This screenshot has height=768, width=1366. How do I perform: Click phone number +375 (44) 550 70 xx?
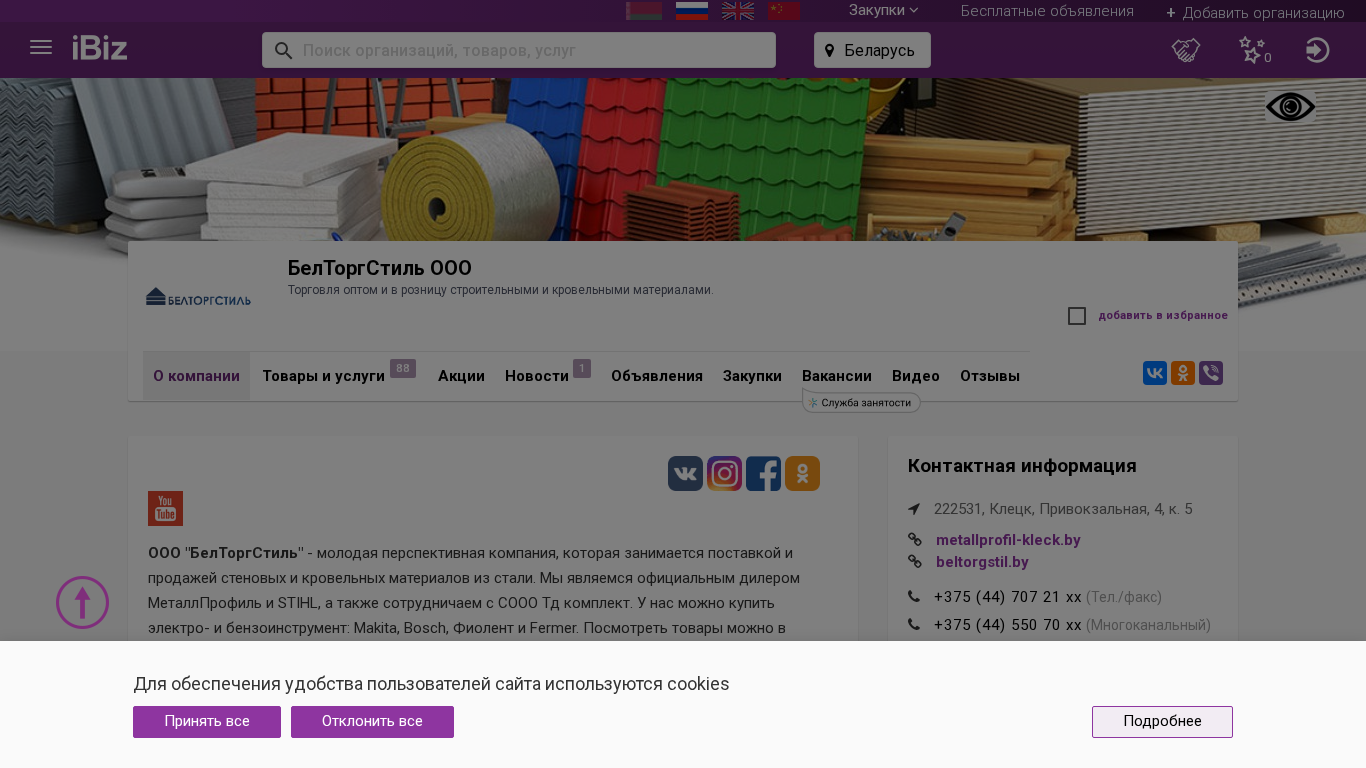[1008, 625]
